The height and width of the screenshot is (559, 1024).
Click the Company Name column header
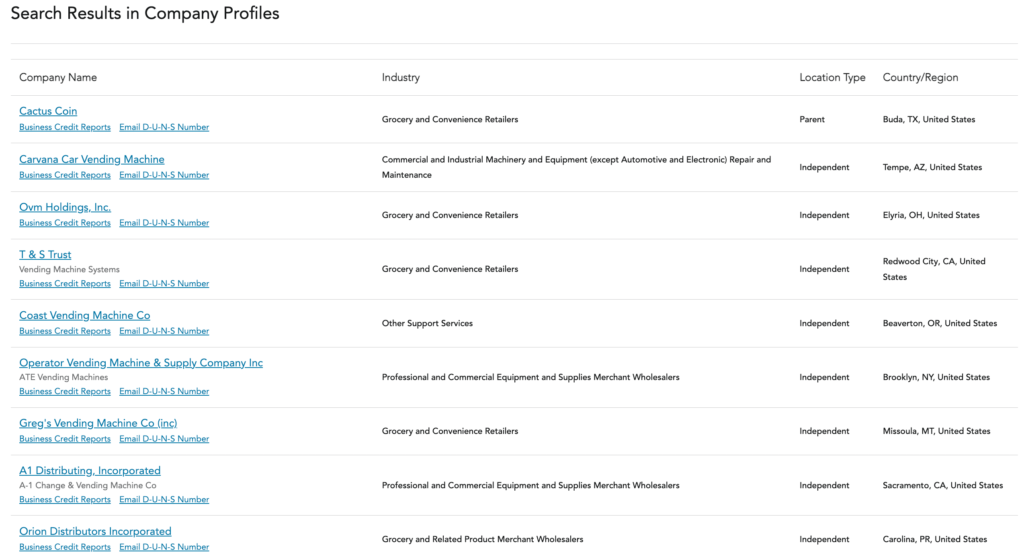point(58,77)
